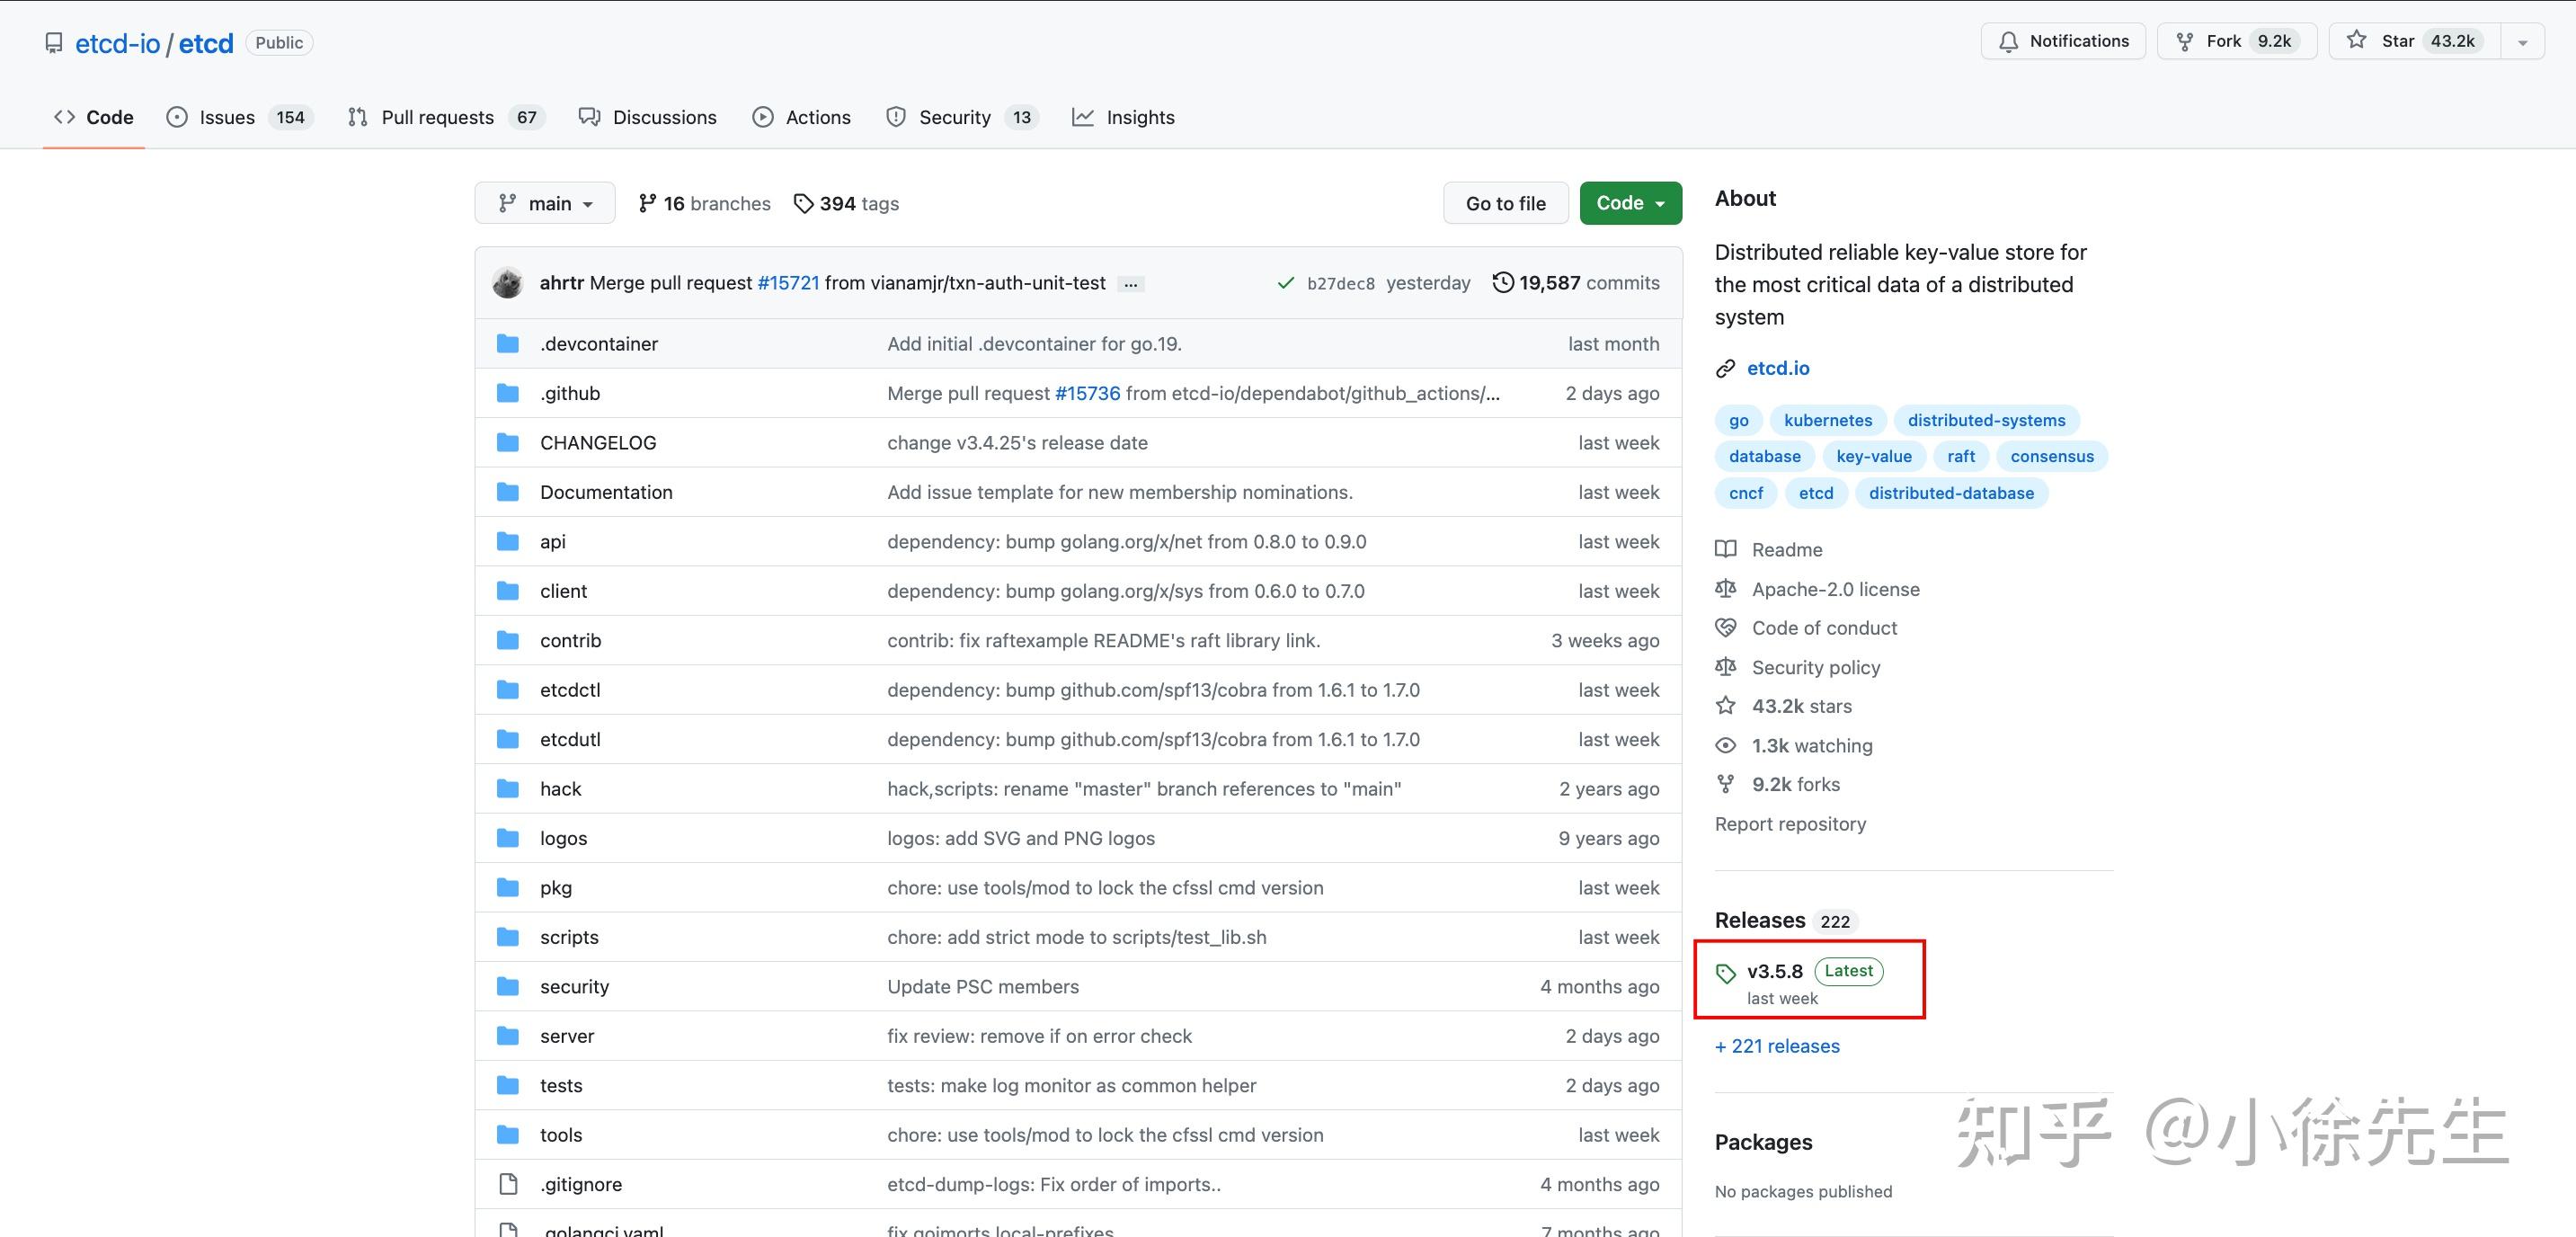Open the v3.5.8 Latest release

click(x=1774, y=971)
